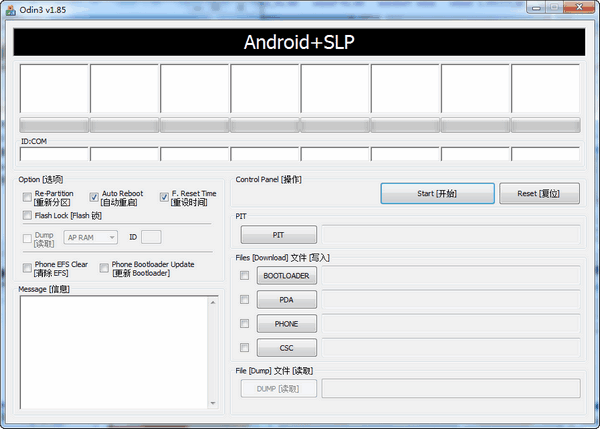Toggle the F. Reset Time checkbox
This screenshot has width=600, height=429.
click(x=164, y=198)
